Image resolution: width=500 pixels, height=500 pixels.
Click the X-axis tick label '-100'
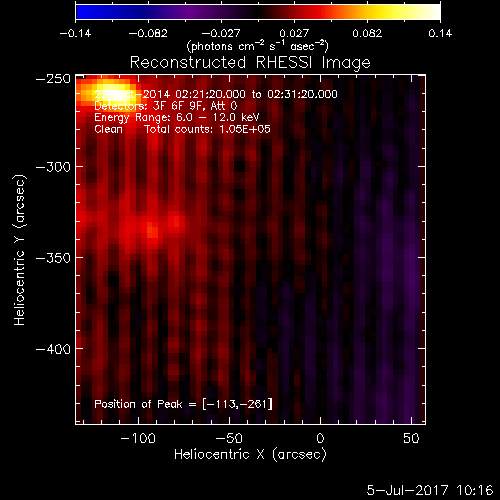(x=138, y=438)
